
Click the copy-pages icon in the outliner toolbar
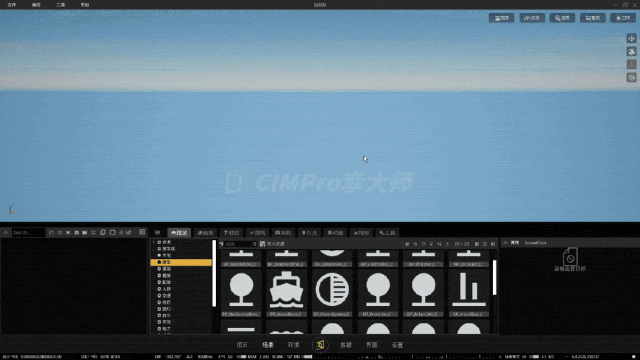[102, 233]
